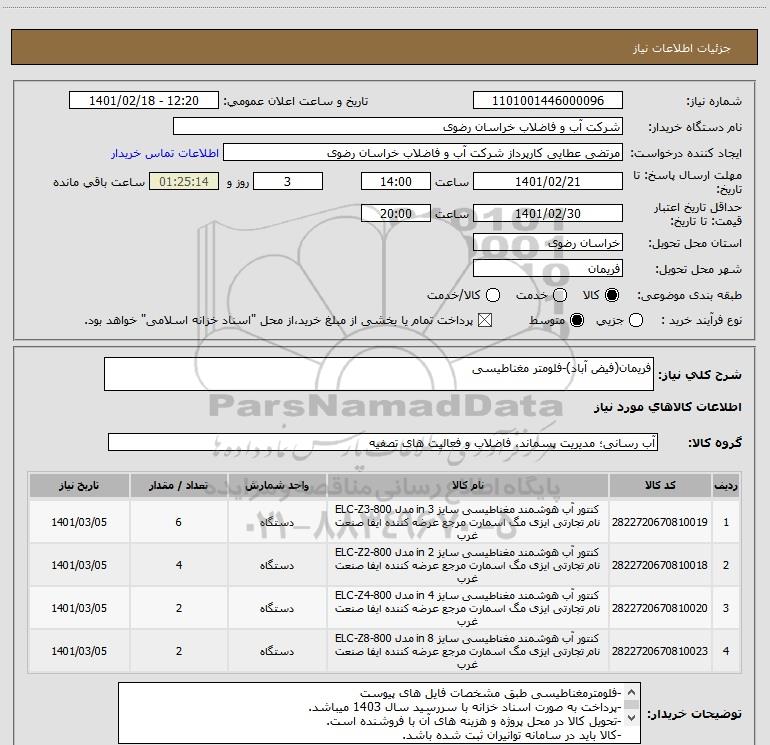Viewport: 770px width, 745px height.
Task: Click the need number field 1101001446000096
Action: (548, 101)
